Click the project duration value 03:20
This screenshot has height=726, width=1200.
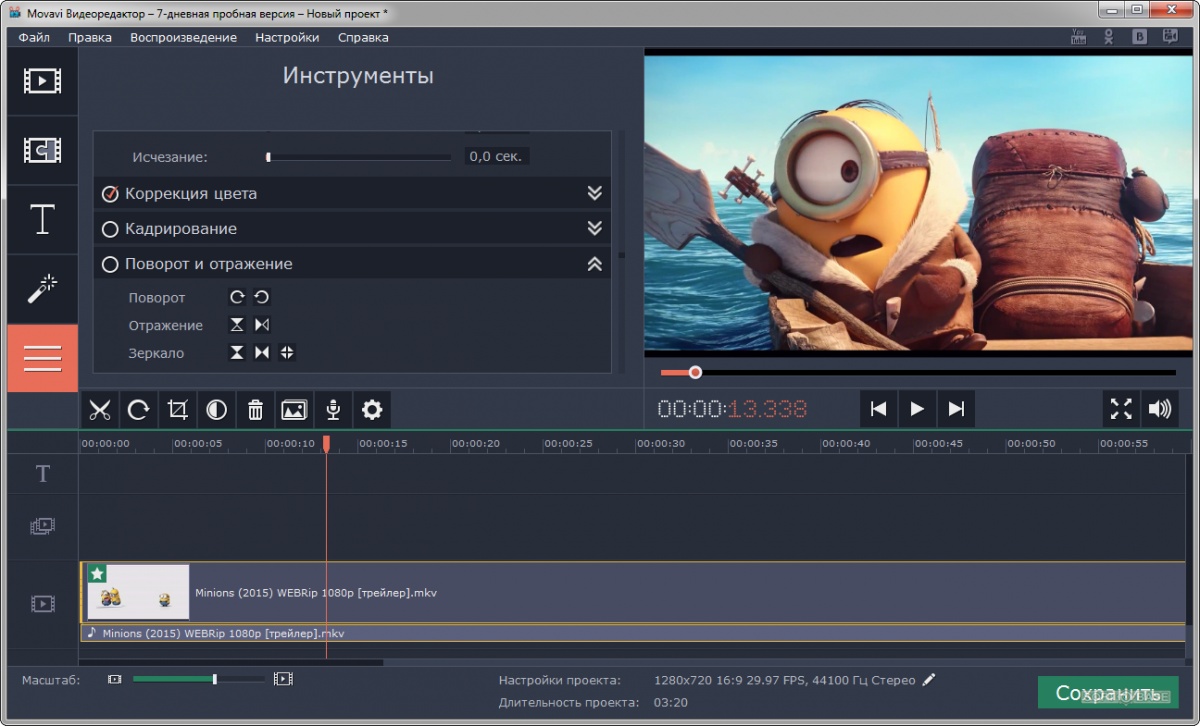click(x=669, y=703)
